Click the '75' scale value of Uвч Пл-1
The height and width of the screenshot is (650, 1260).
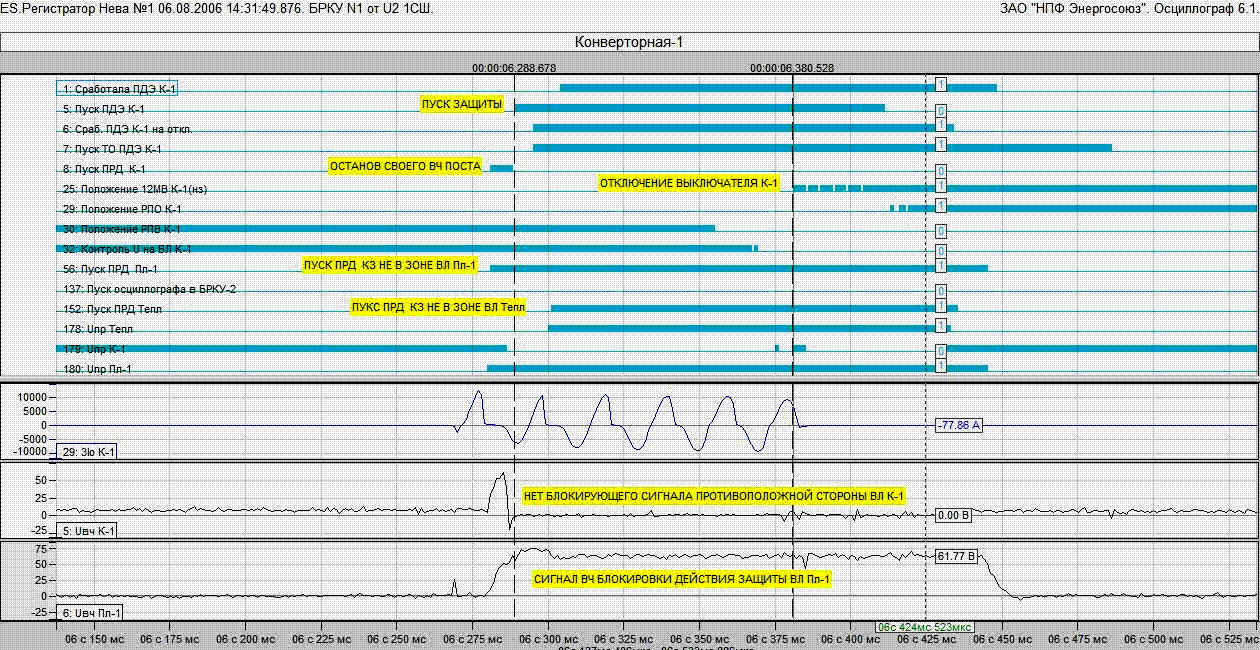click(42, 549)
